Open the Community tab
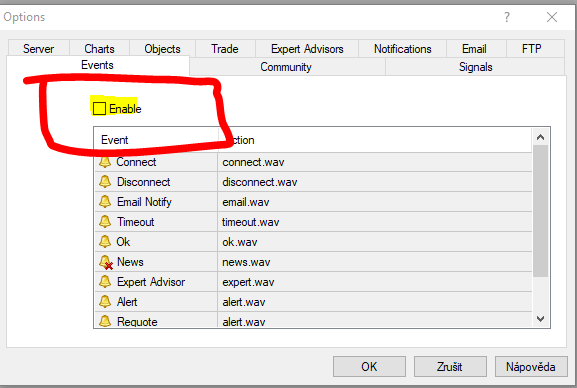 pyautogui.click(x=286, y=67)
